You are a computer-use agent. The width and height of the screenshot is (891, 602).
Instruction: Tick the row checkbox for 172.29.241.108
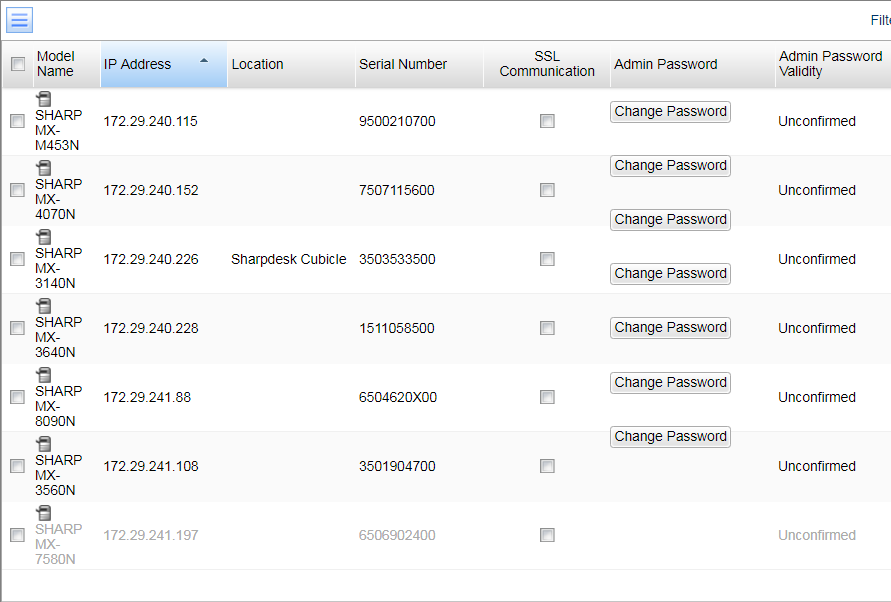point(17,466)
